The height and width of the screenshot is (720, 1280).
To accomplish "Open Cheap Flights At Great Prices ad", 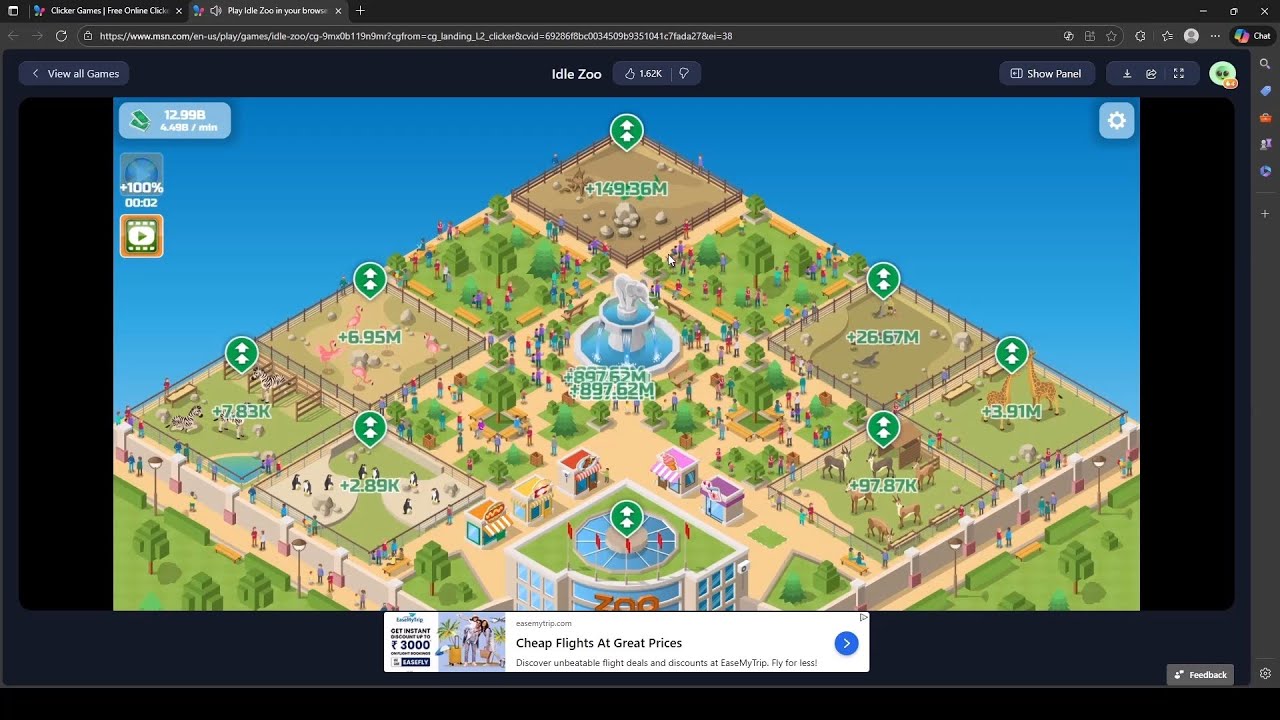I will point(599,643).
